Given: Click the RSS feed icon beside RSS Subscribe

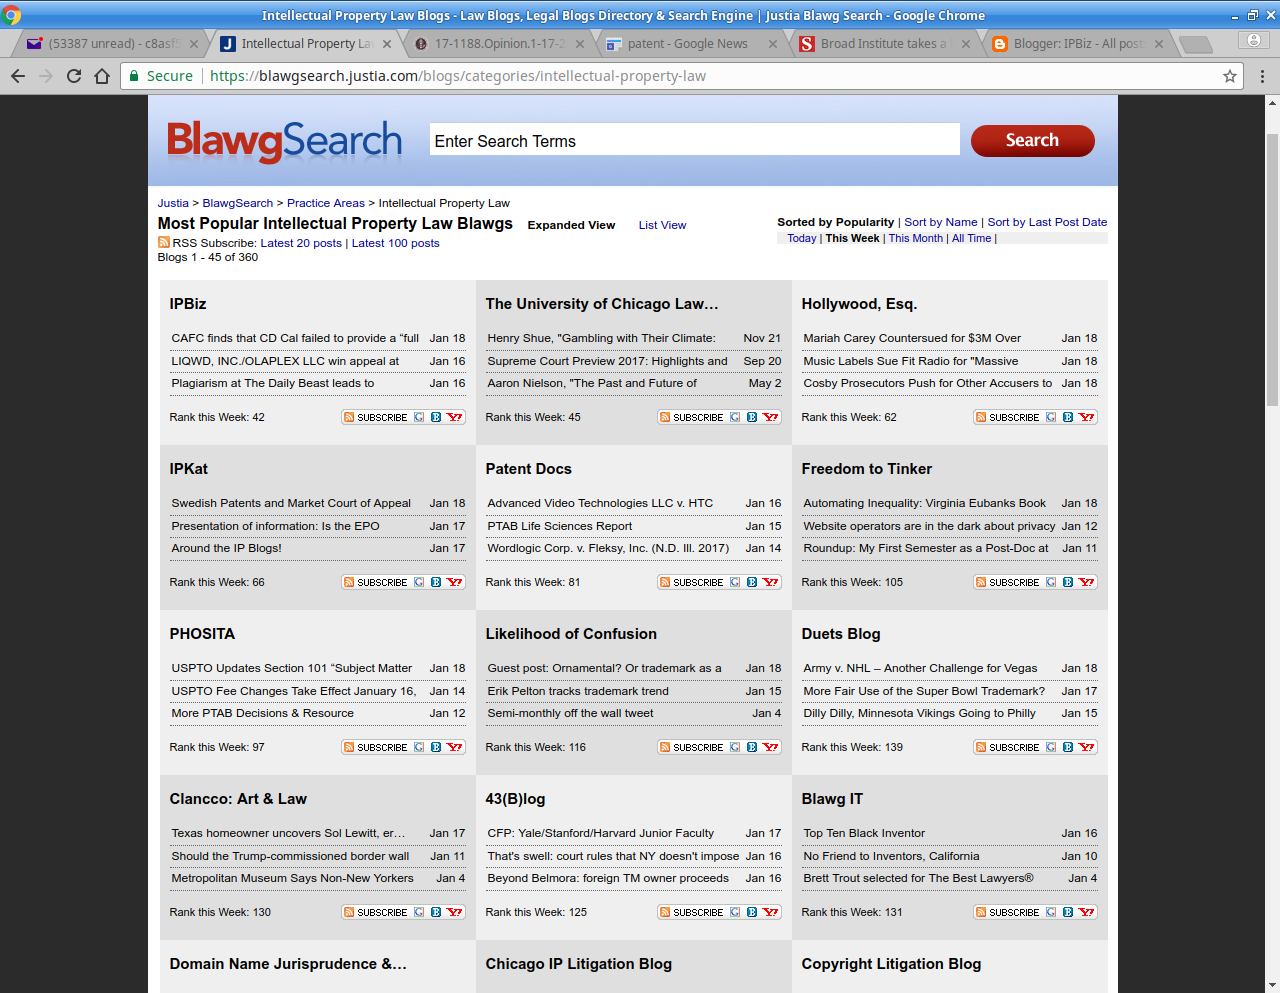Looking at the screenshot, I should [x=163, y=242].
